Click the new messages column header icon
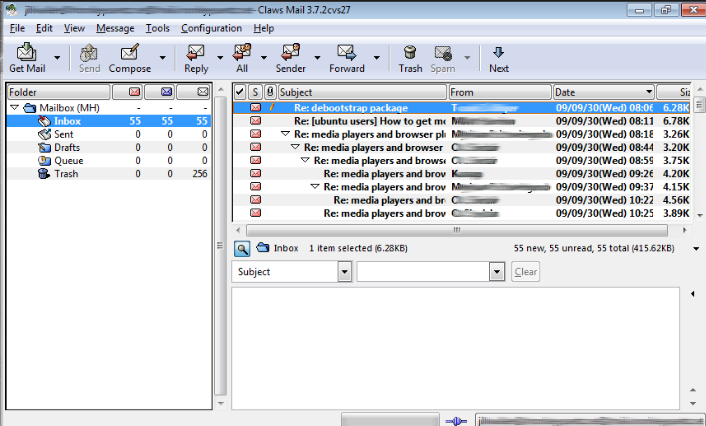This screenshot has width=706, height=426. (x=134, y=92)
